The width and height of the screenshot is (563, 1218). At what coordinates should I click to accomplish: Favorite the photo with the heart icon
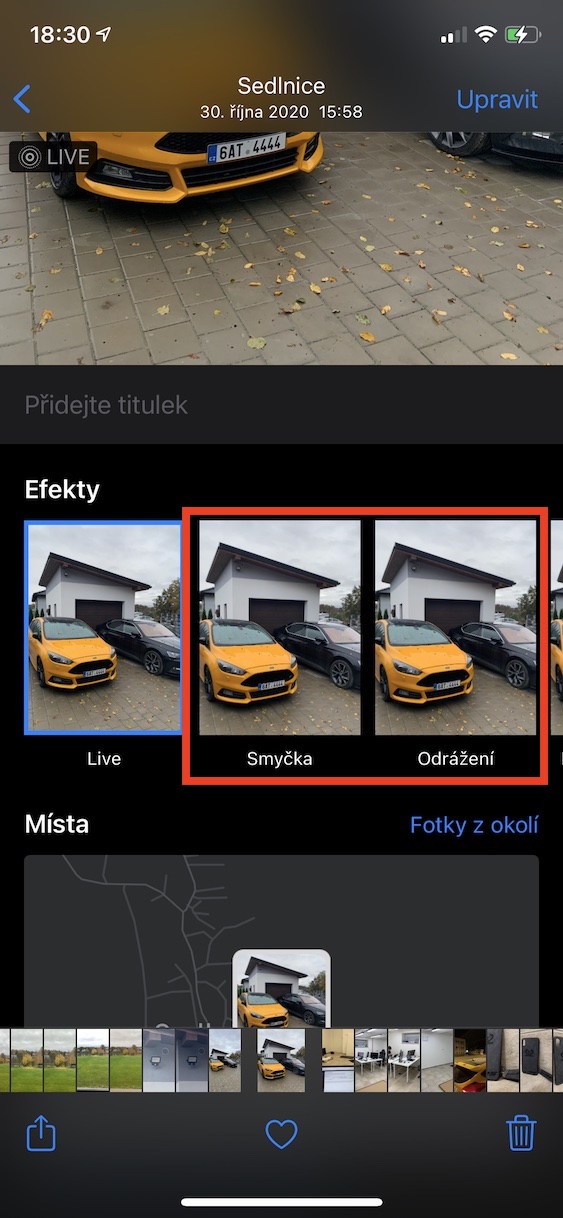282,1134
